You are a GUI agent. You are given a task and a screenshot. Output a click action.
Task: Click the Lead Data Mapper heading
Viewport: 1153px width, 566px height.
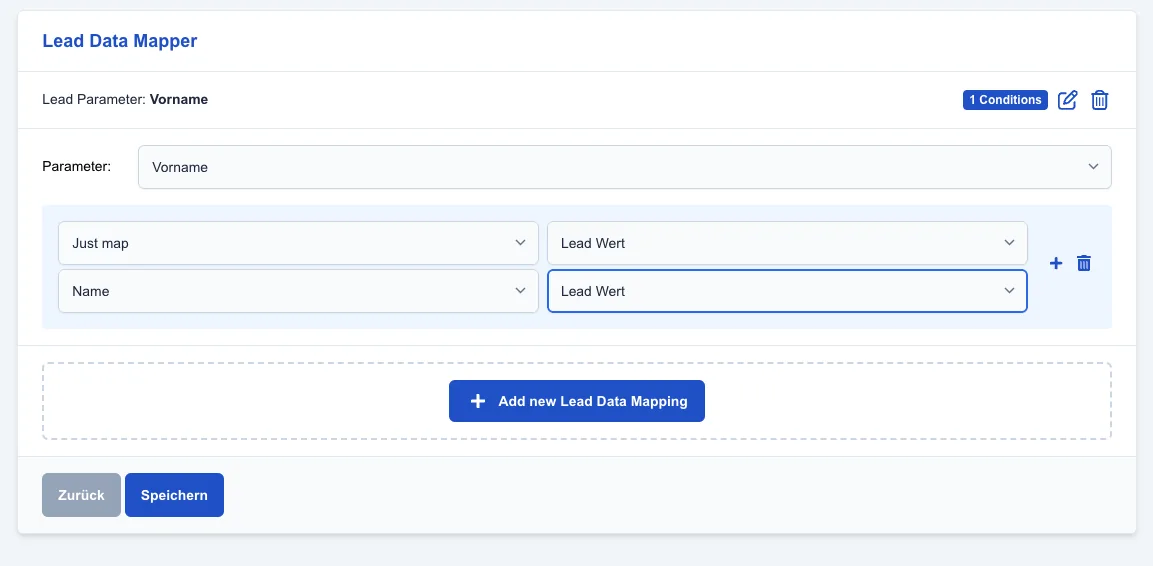coord(120,40)
